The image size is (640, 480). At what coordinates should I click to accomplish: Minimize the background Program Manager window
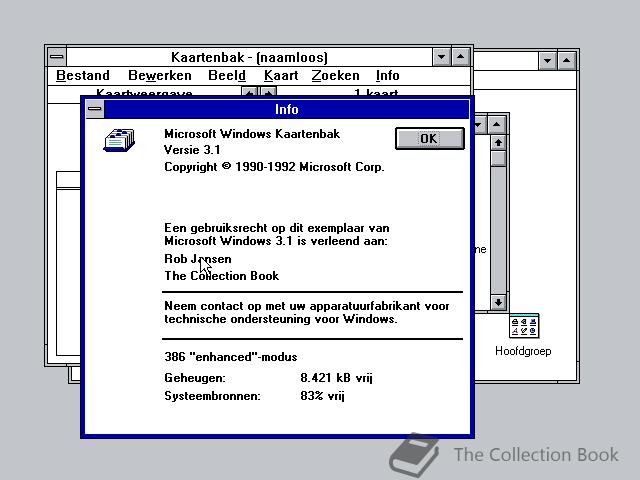point(547,61)
